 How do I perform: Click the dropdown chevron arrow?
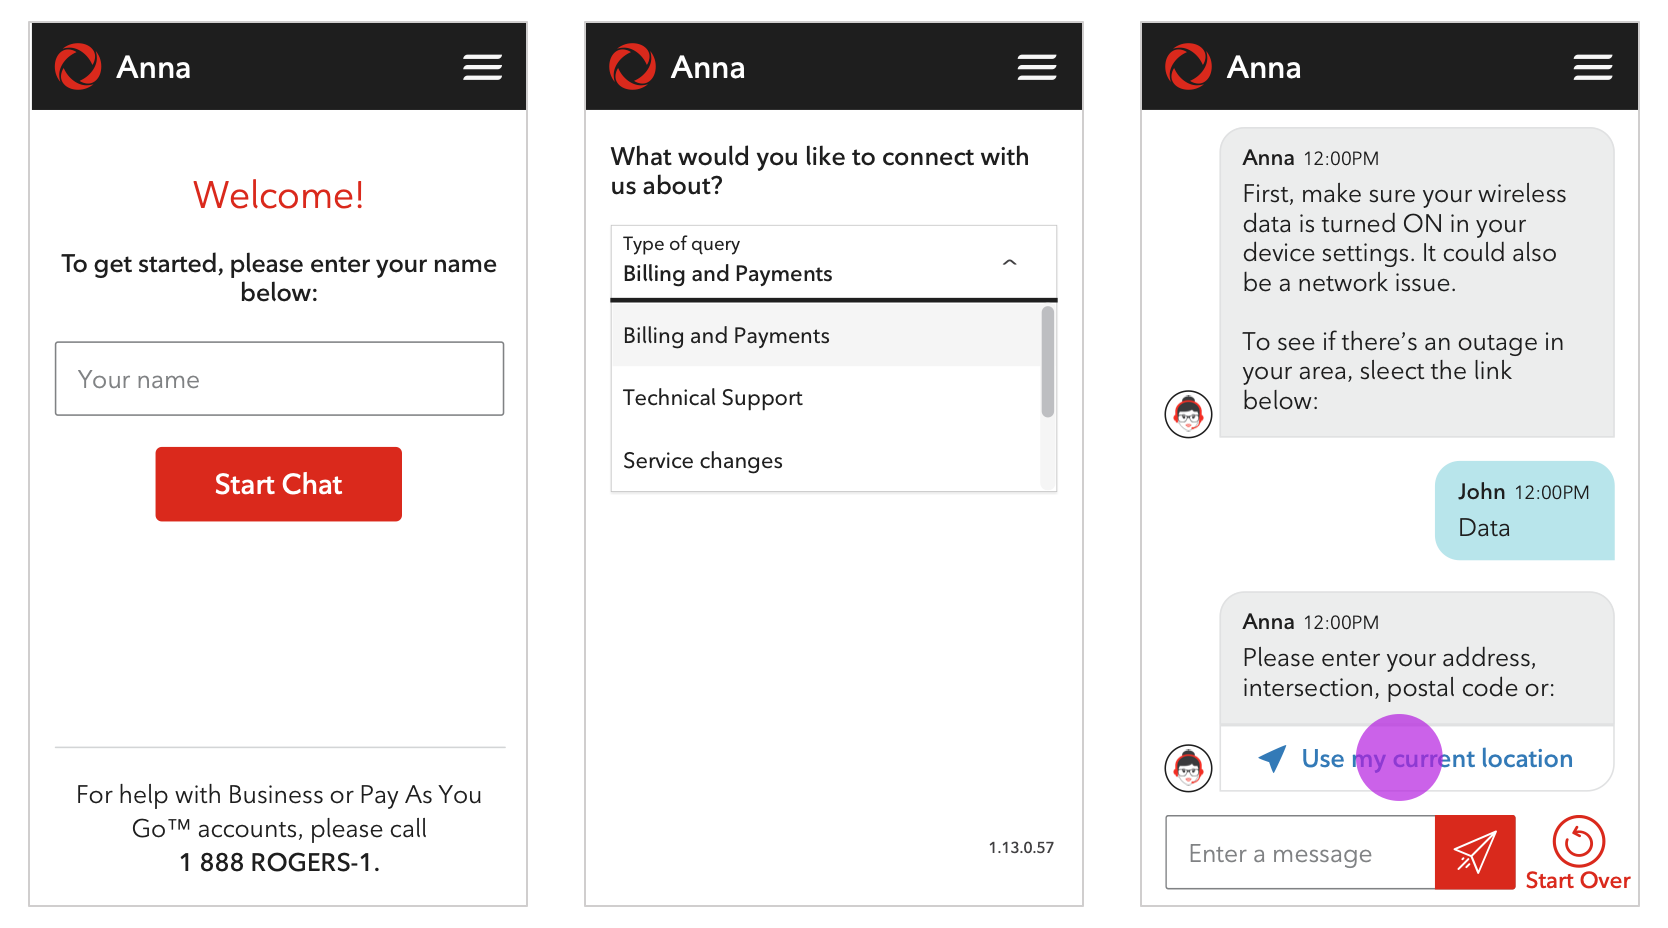(1009, 262)
